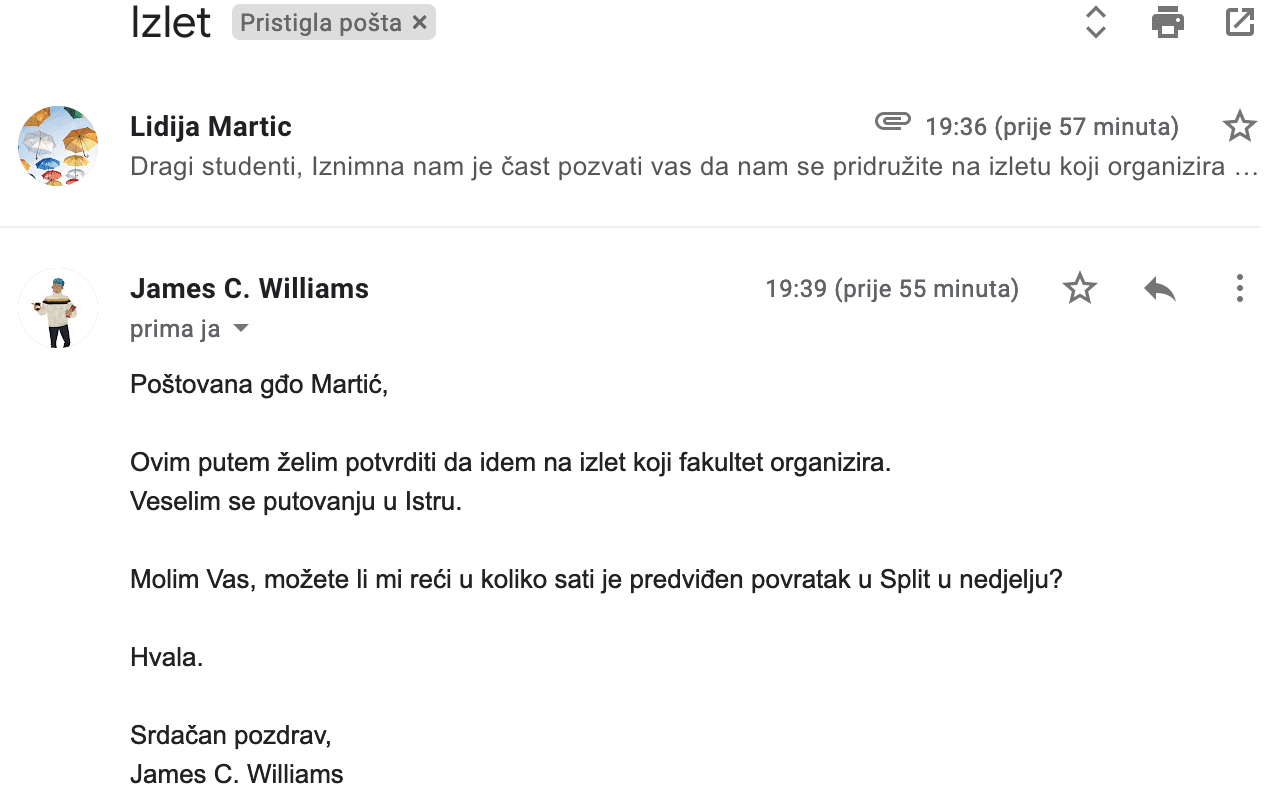The width and height of the screenshot is (1276, 794).
Task: Click the sender name James C. Williams
Action: (249, 289)
